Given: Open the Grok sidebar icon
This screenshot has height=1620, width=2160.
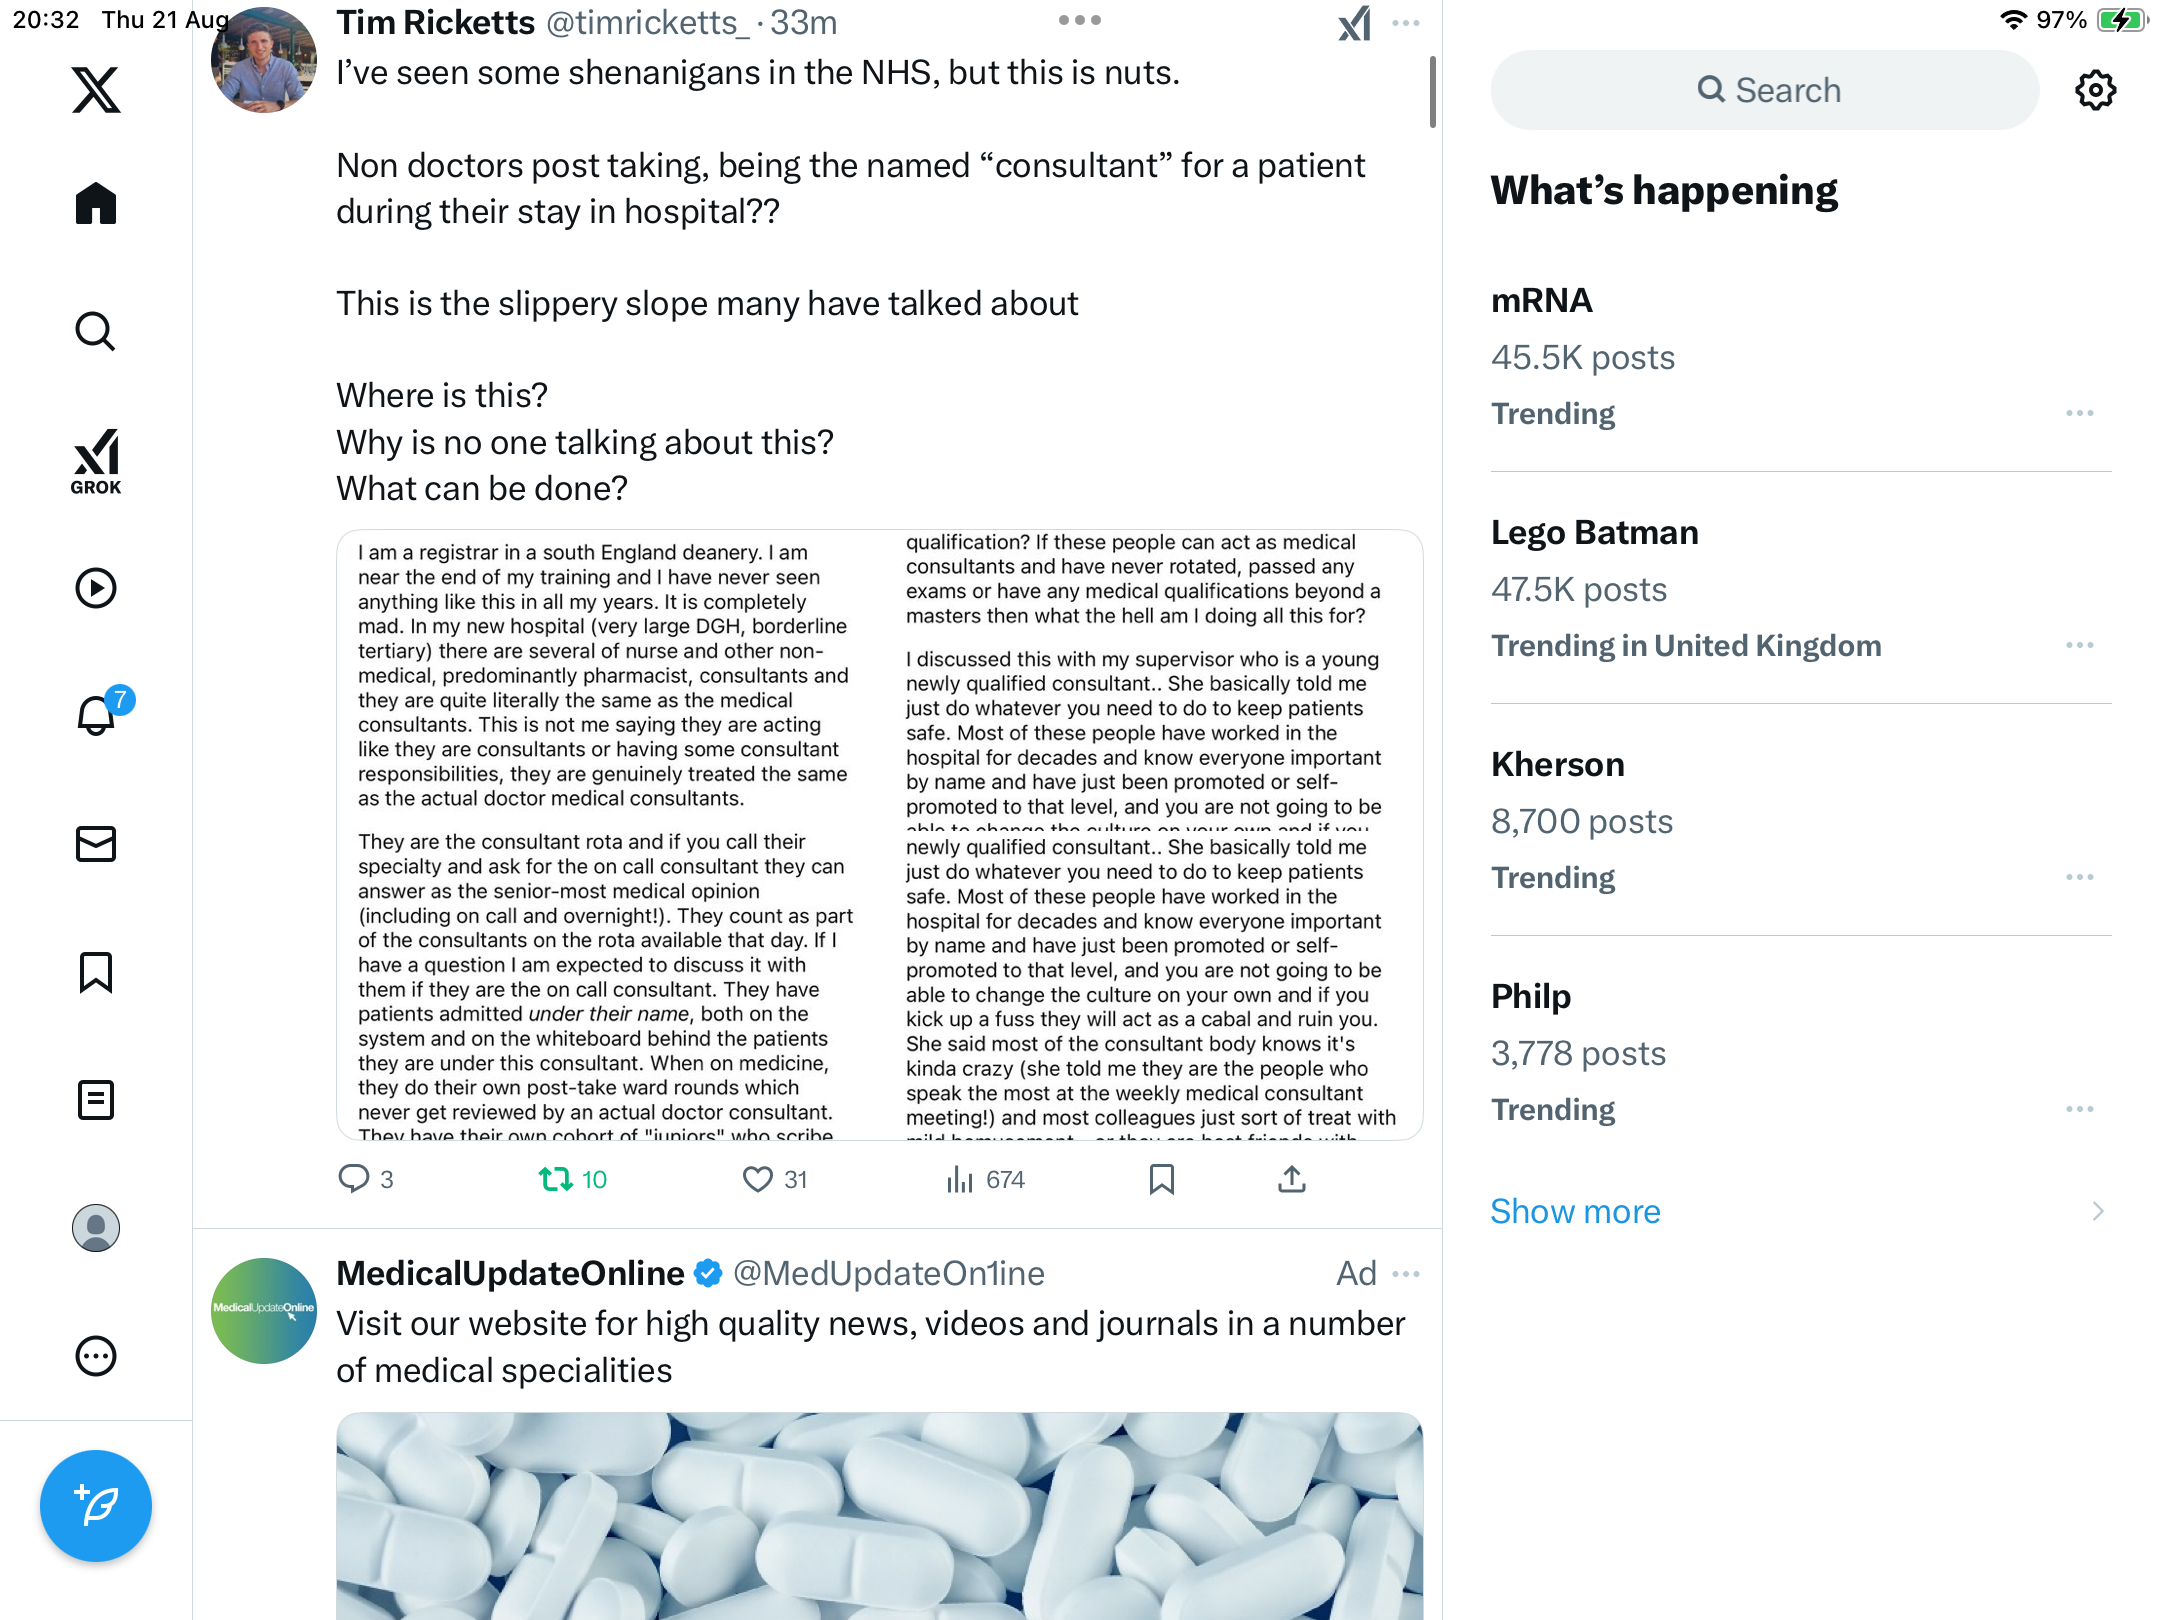Looking at the screenshot, I should pyautogui.click(x=96, y=461).
